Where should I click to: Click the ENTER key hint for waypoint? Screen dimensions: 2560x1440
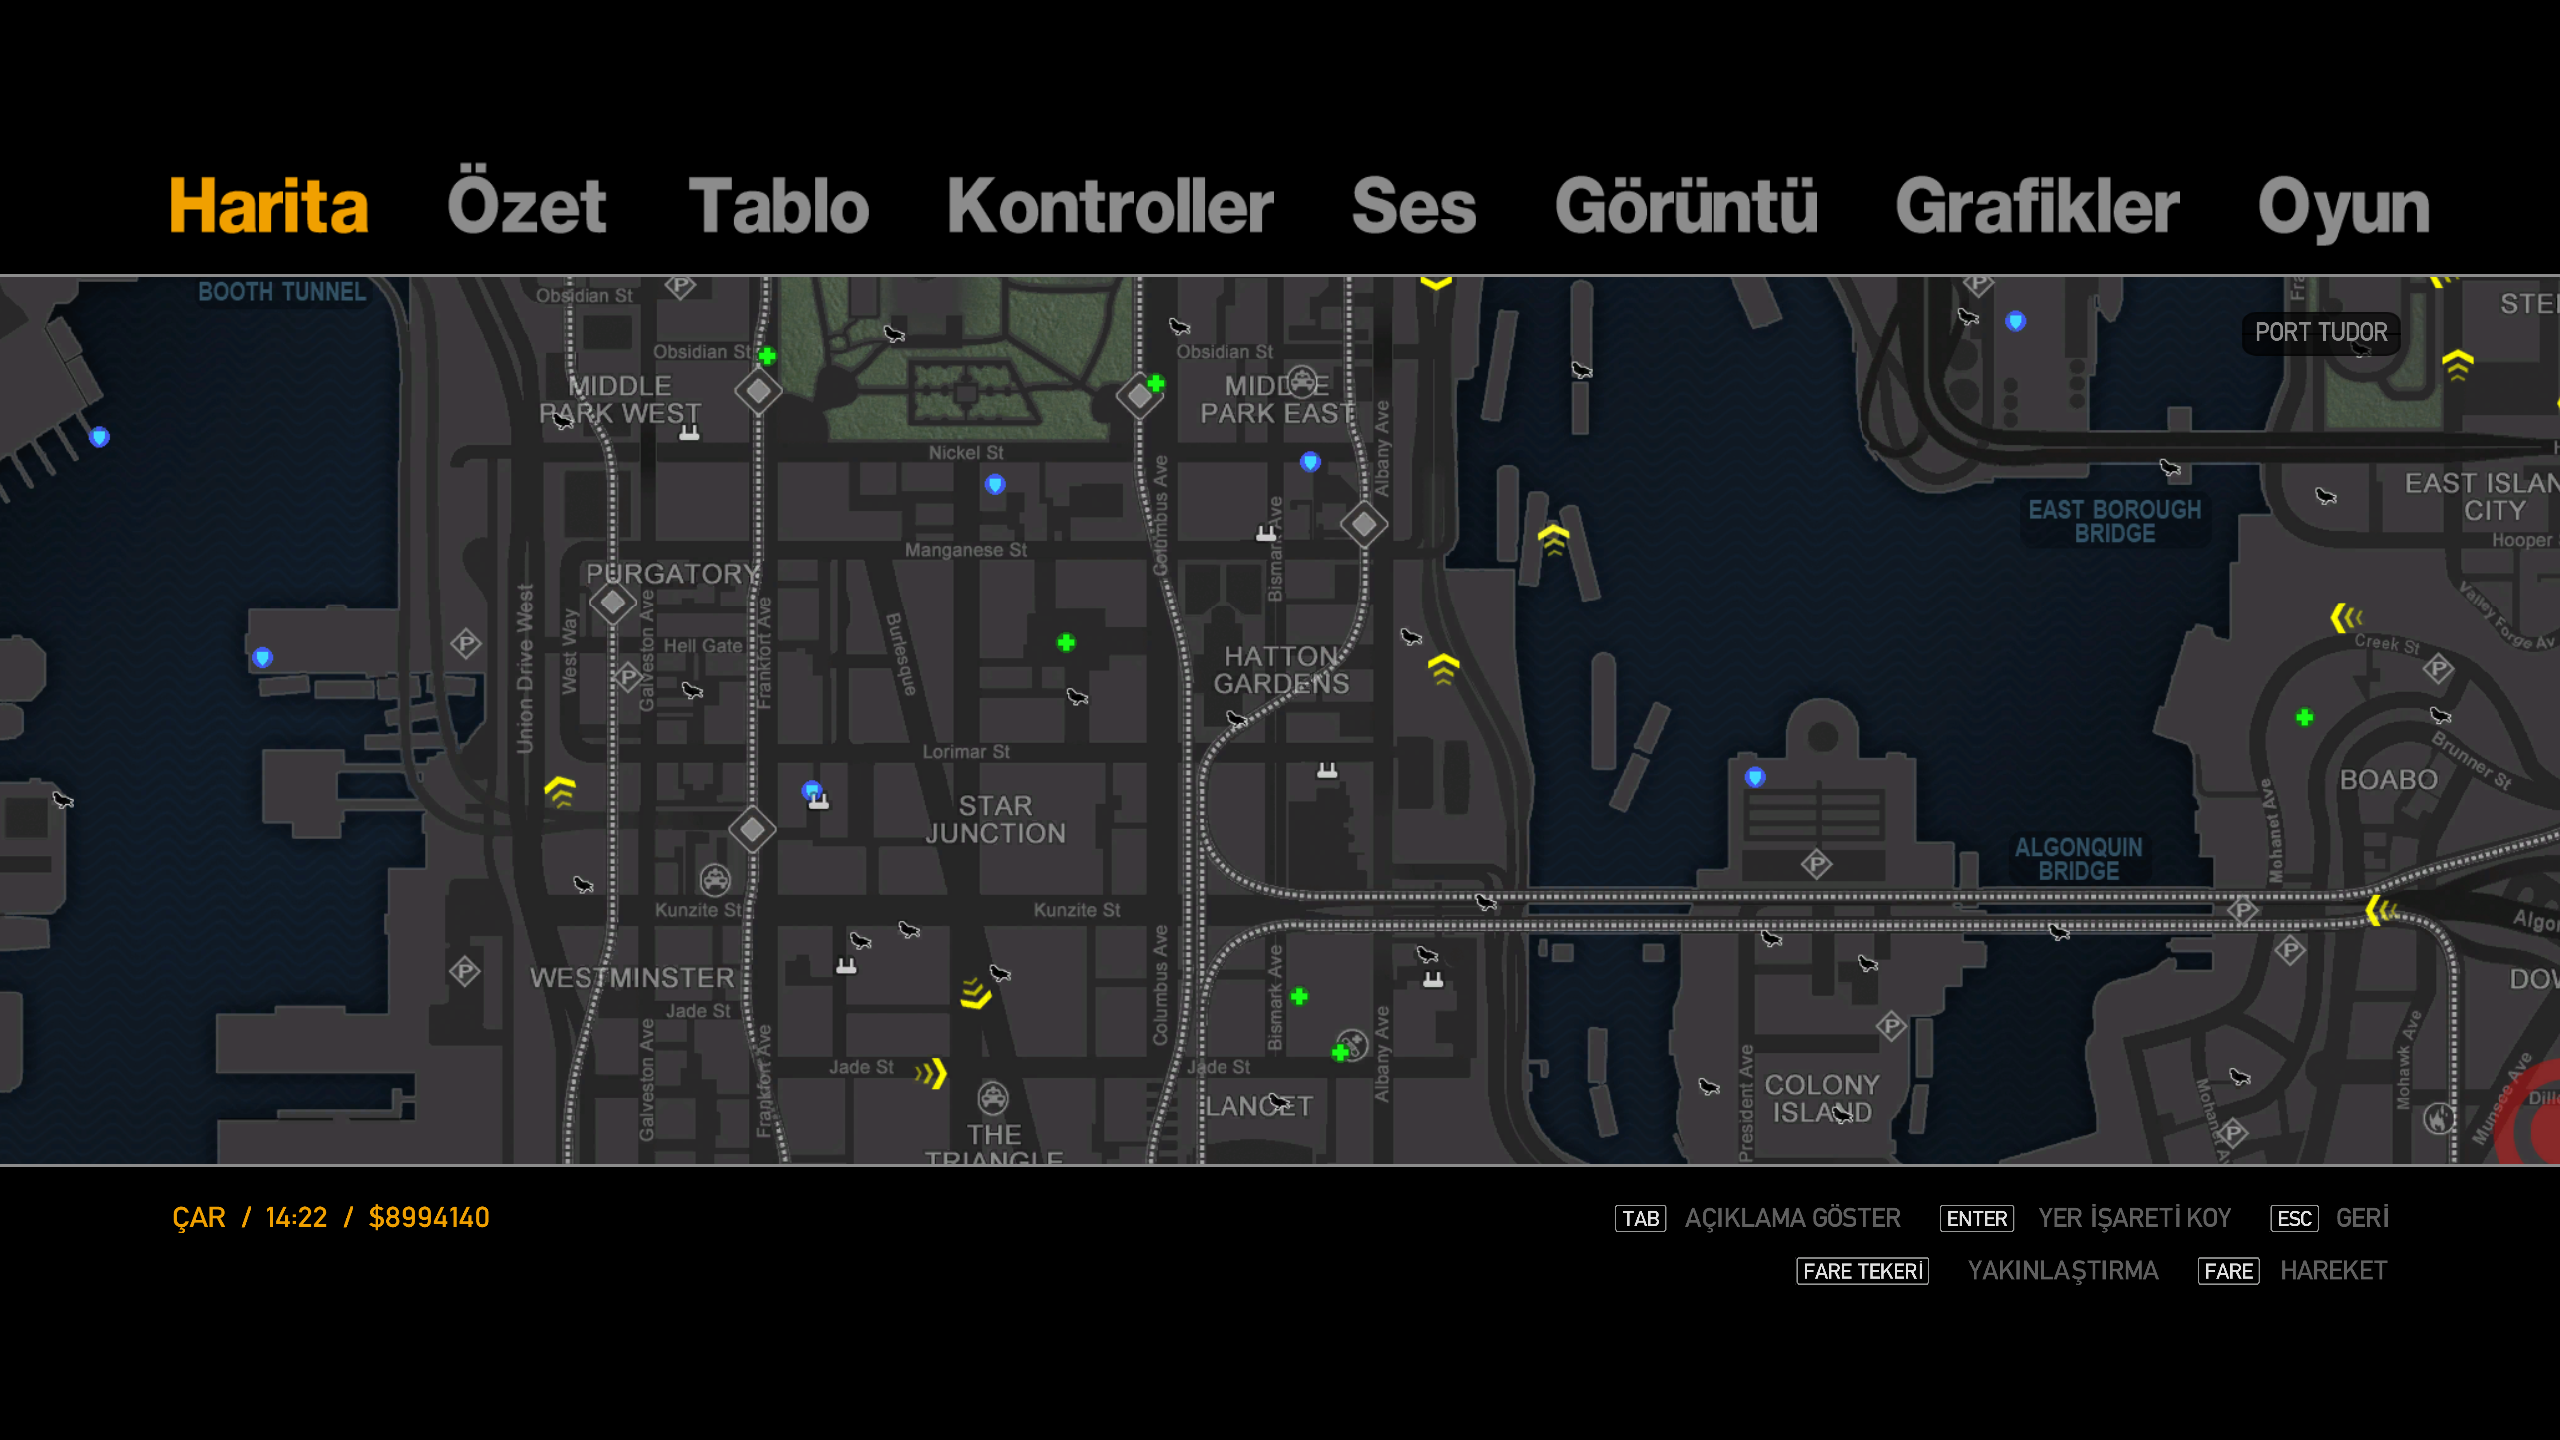coord(1976,1218)
